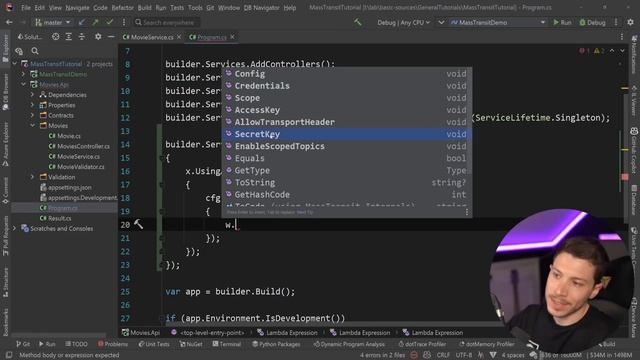
Task: Click the search icon in solution explorer
Action: coord(35,51)
